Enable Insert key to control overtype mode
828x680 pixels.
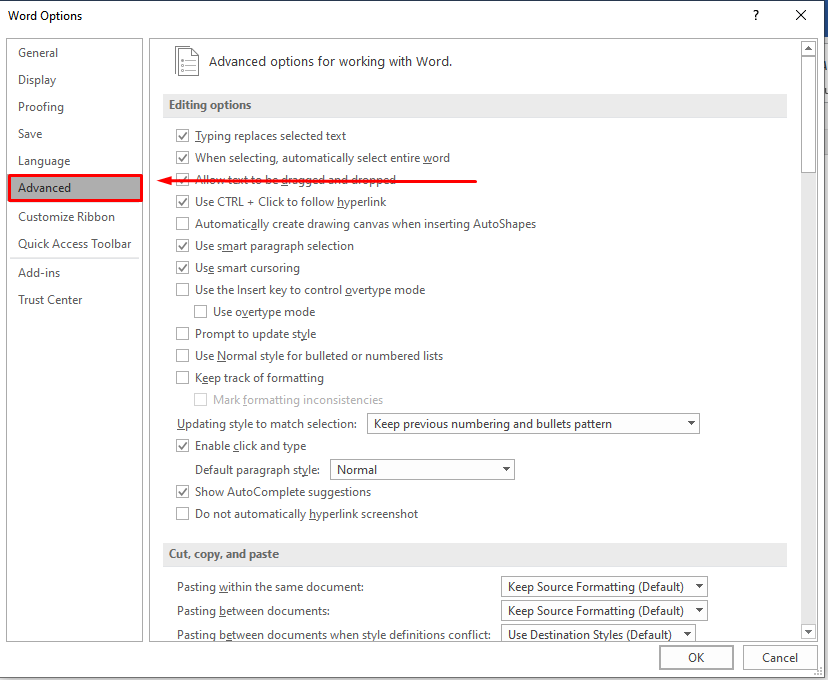tap(183, 290)
